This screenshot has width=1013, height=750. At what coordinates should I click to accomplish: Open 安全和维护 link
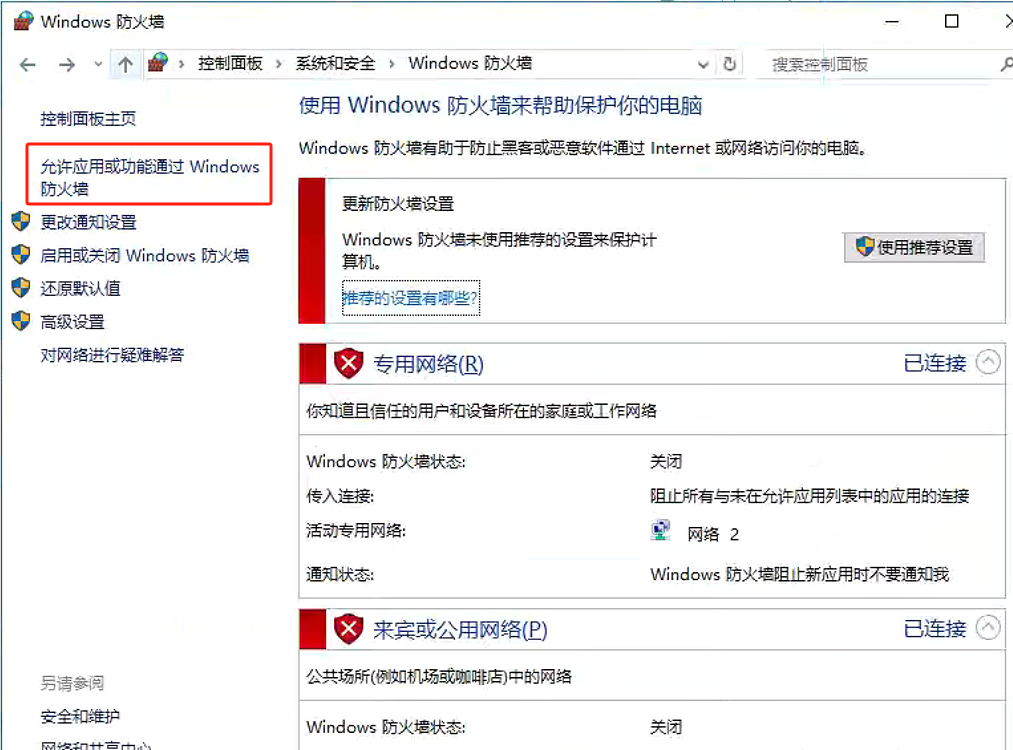click(x=80, y=716)
